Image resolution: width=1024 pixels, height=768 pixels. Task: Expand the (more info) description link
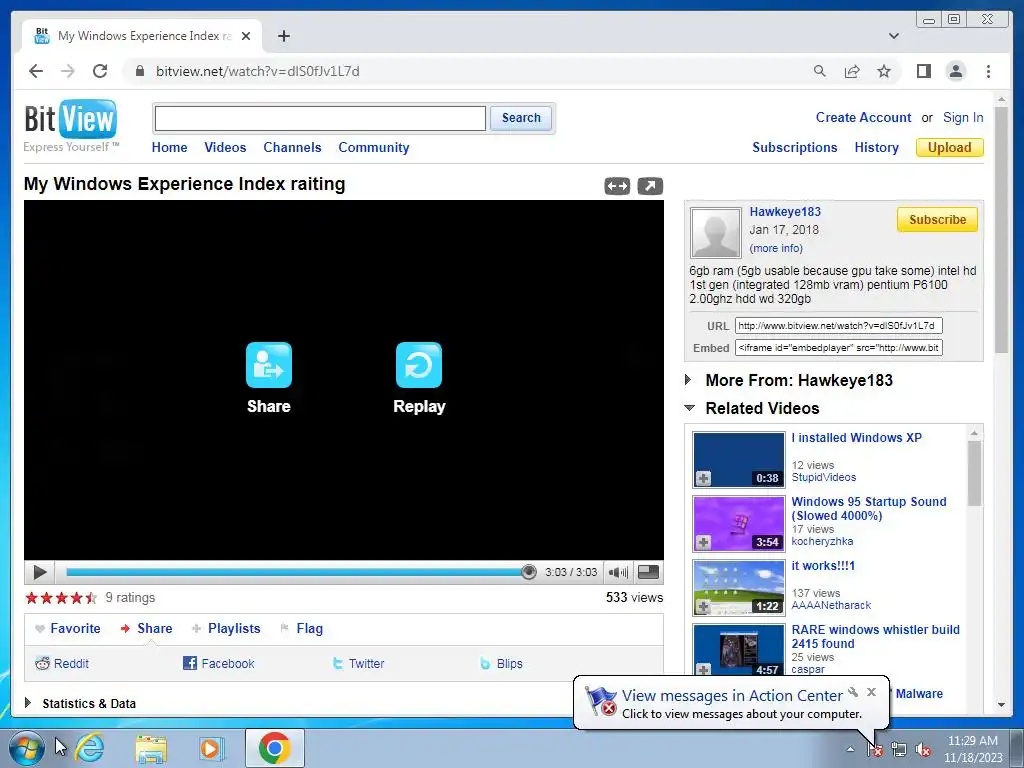coord(776,248)
